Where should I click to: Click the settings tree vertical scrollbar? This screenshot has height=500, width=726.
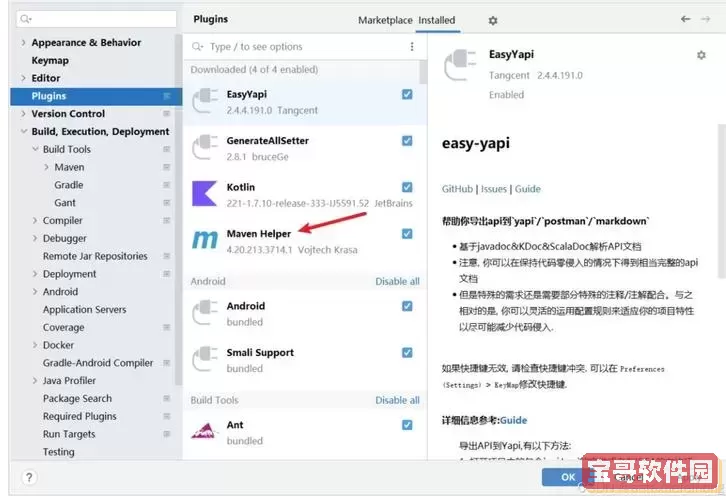pyautogui.click(x=178, y=209)
